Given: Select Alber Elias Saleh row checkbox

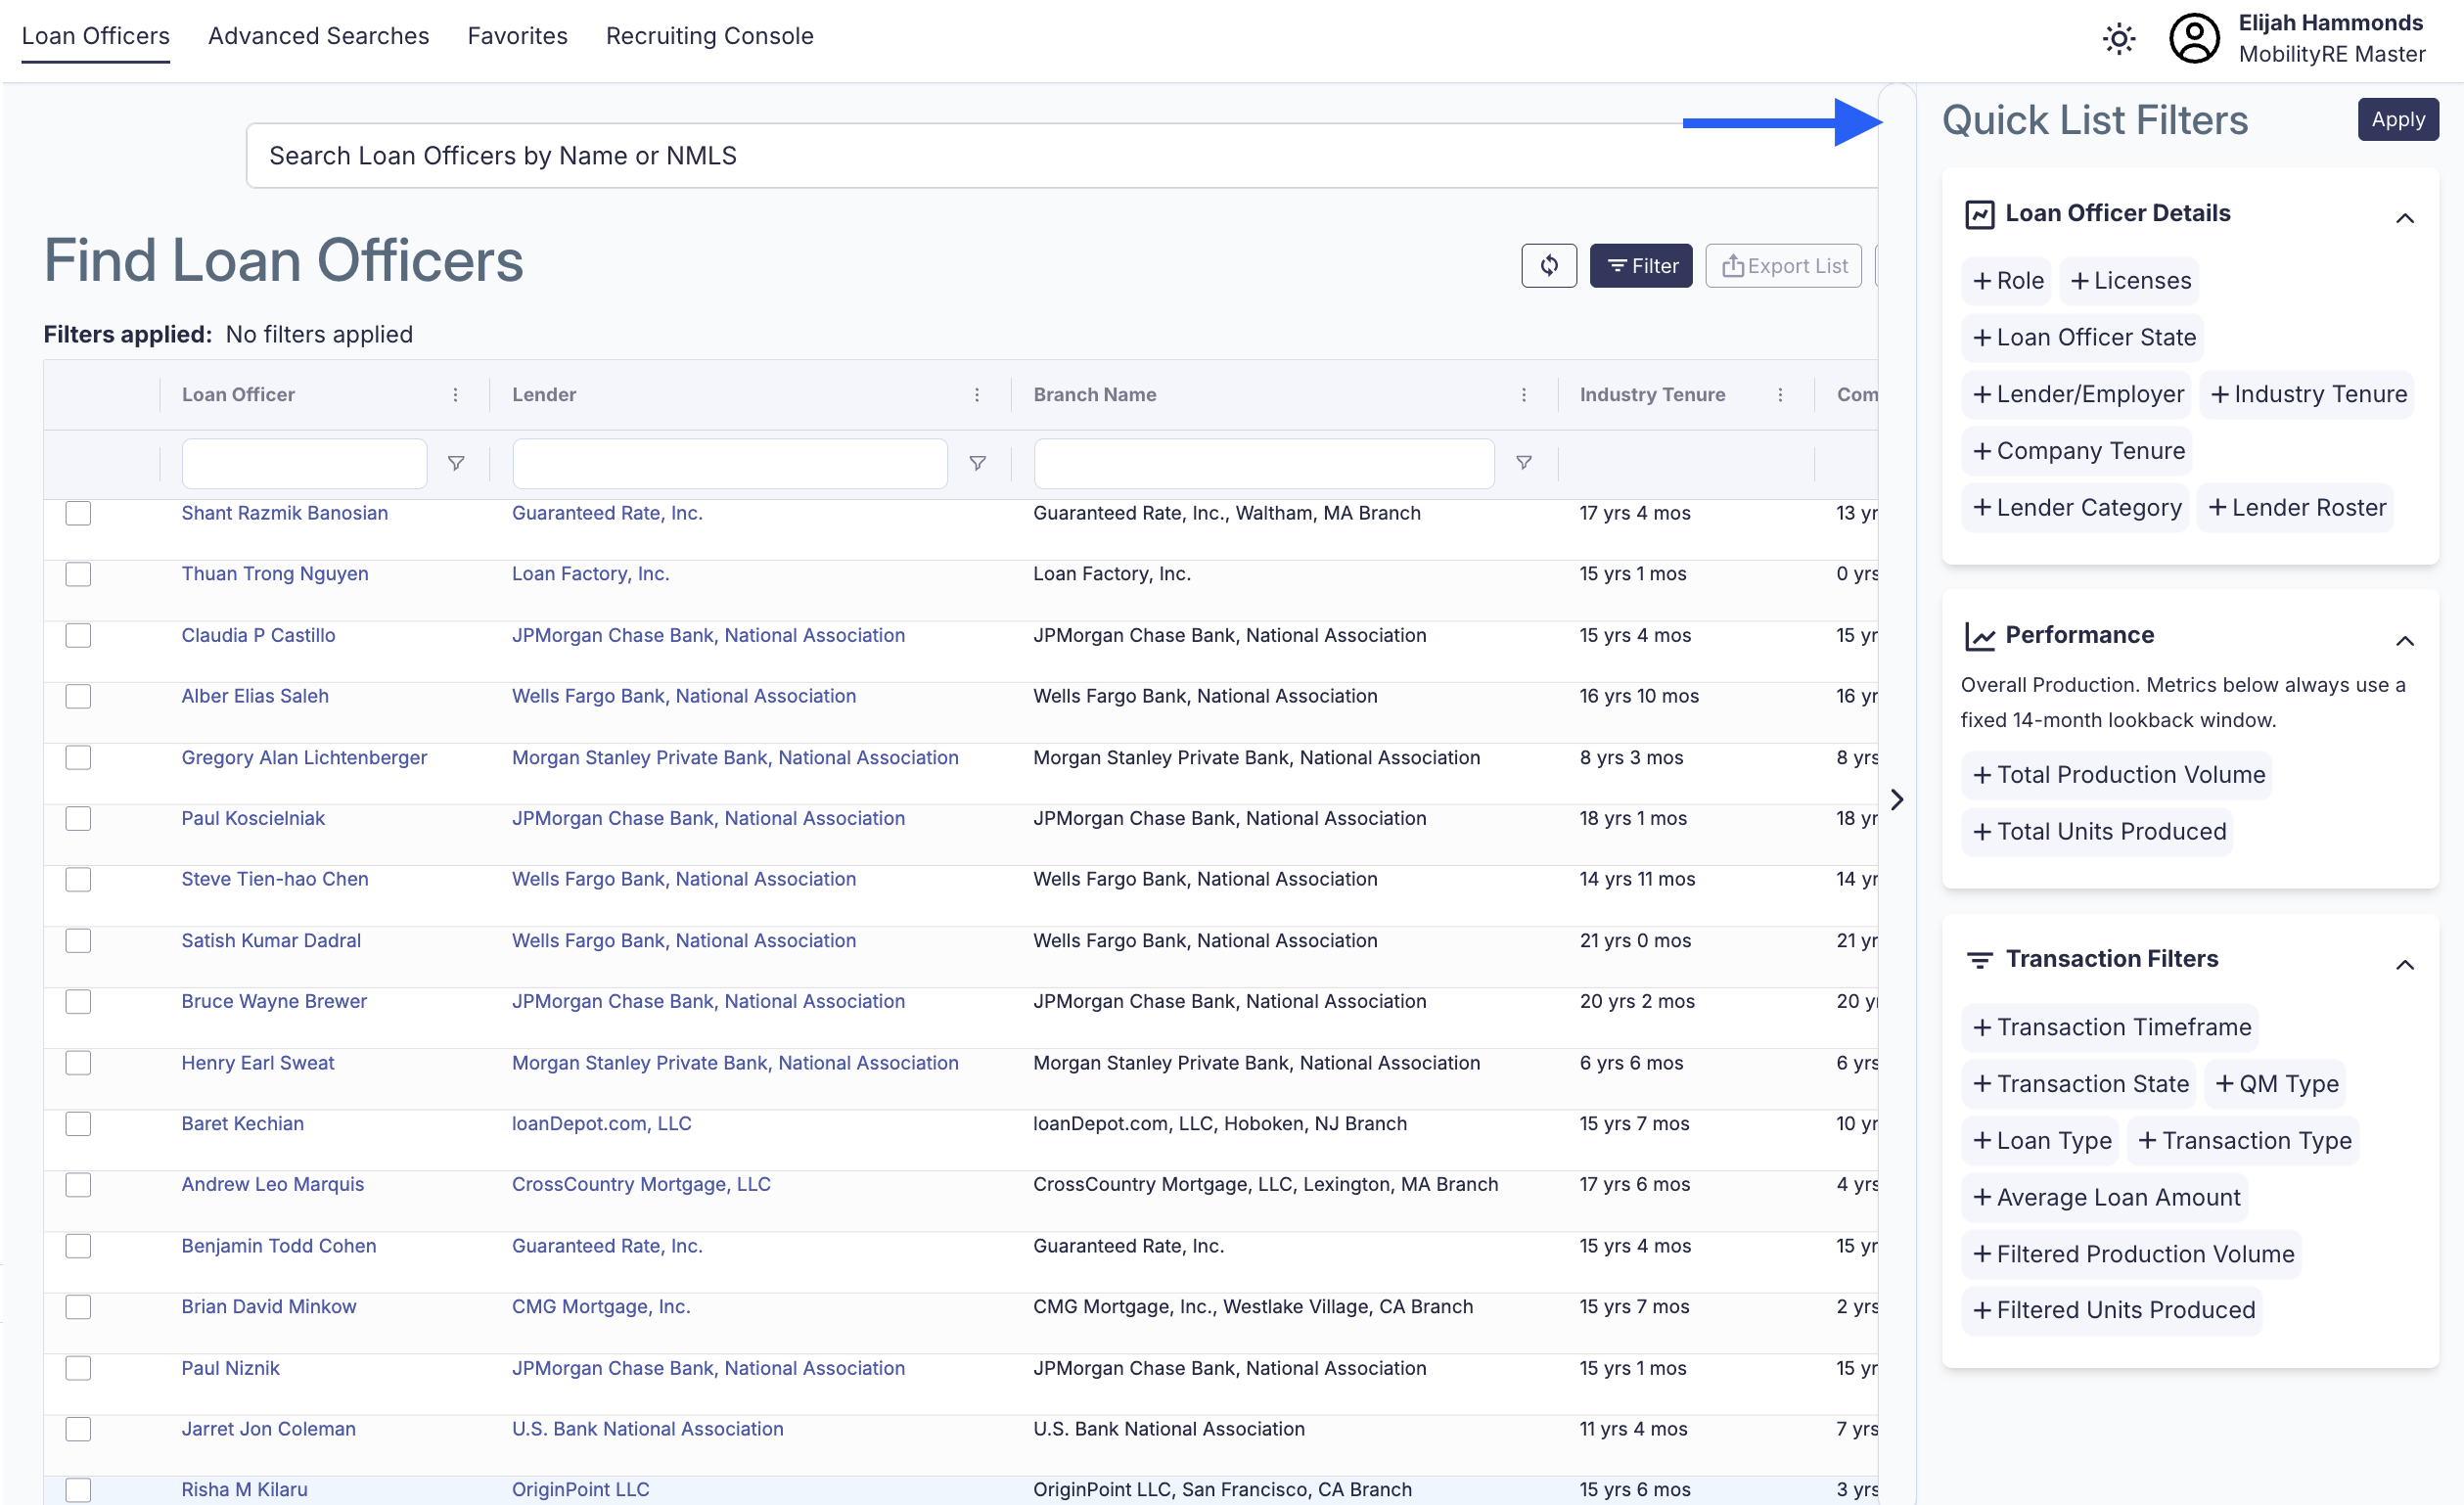Looking at the screenshot, I should click(78, 697).
